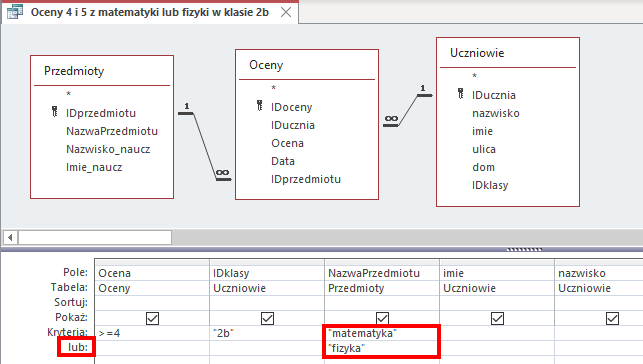Uncheck the Pokaż checkbox for NazwaPrzedmiotu column
Image resolution: width=643 pixels, height=364 pixels.
[x=383, y=318]
